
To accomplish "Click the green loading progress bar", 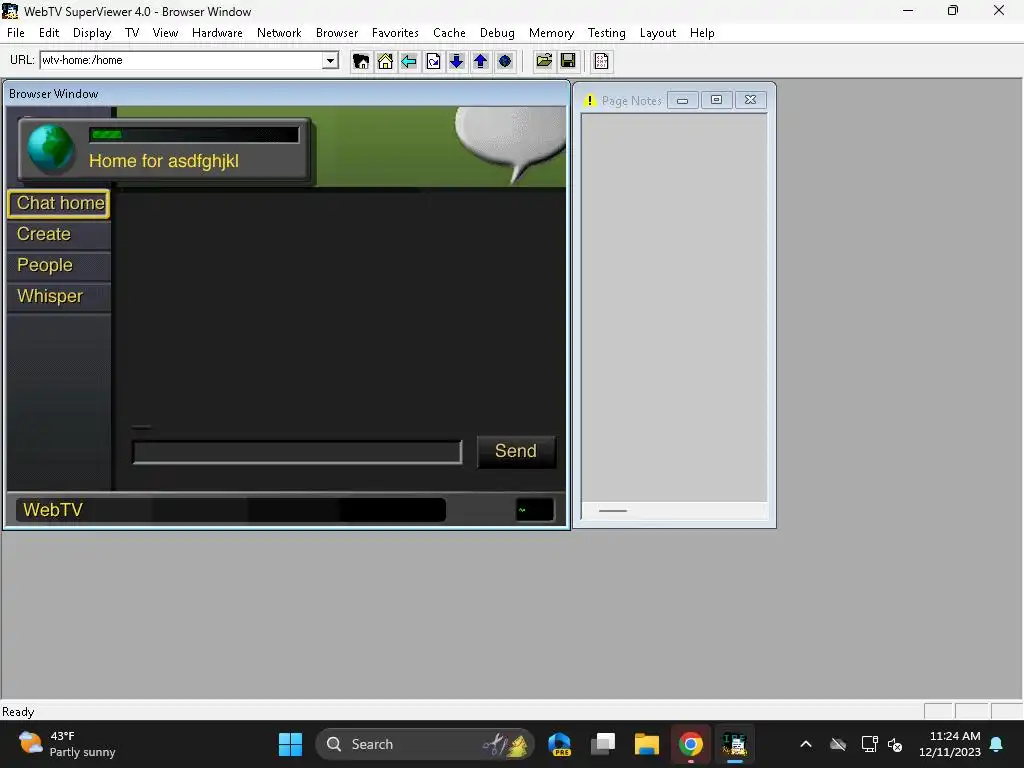I will (194, 135).
